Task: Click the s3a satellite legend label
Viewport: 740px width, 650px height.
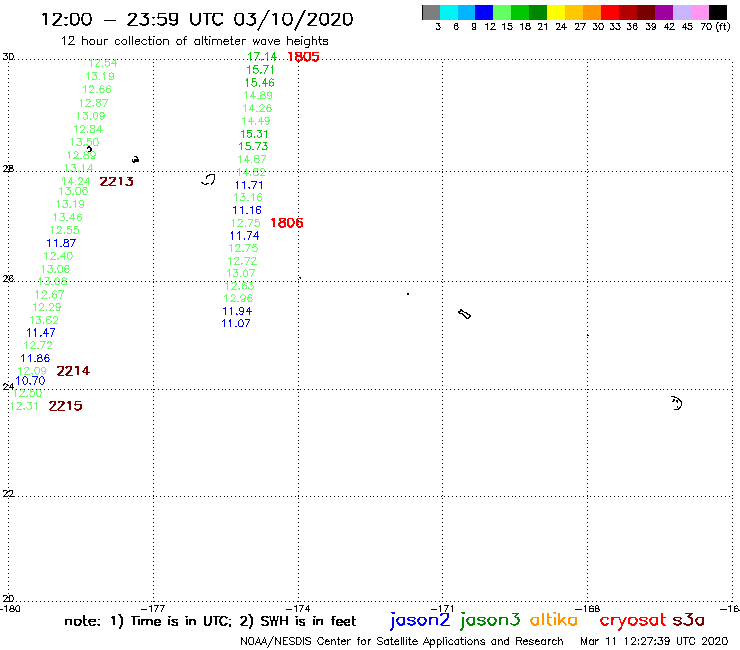Action: (689, 620)
